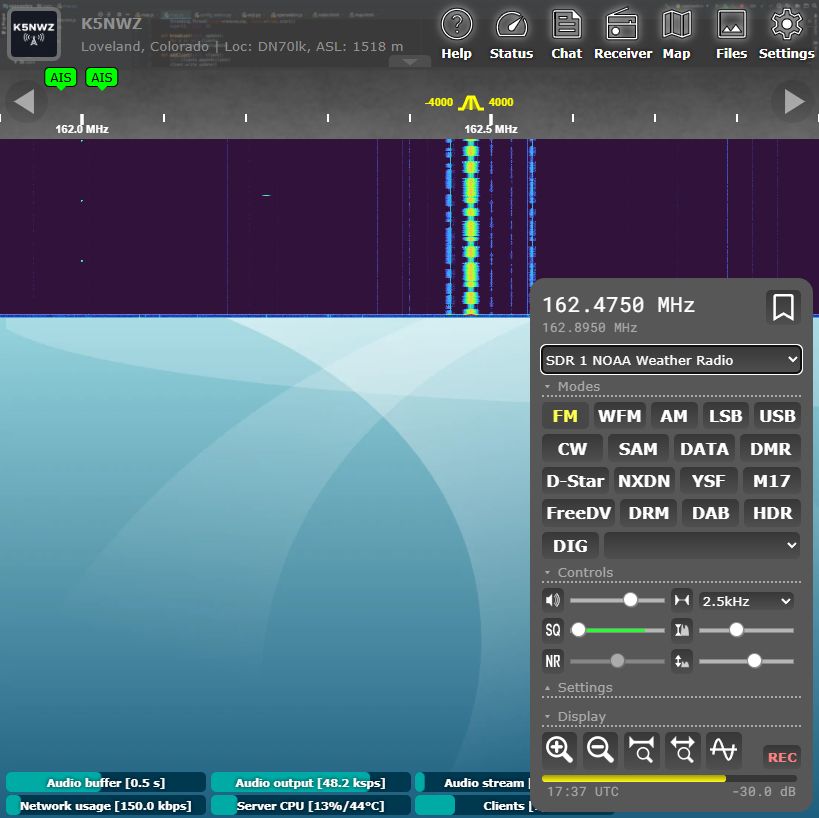Screen dimensions: 819x818
Task: Collapse the Modes section
Action: coord(579,387)
